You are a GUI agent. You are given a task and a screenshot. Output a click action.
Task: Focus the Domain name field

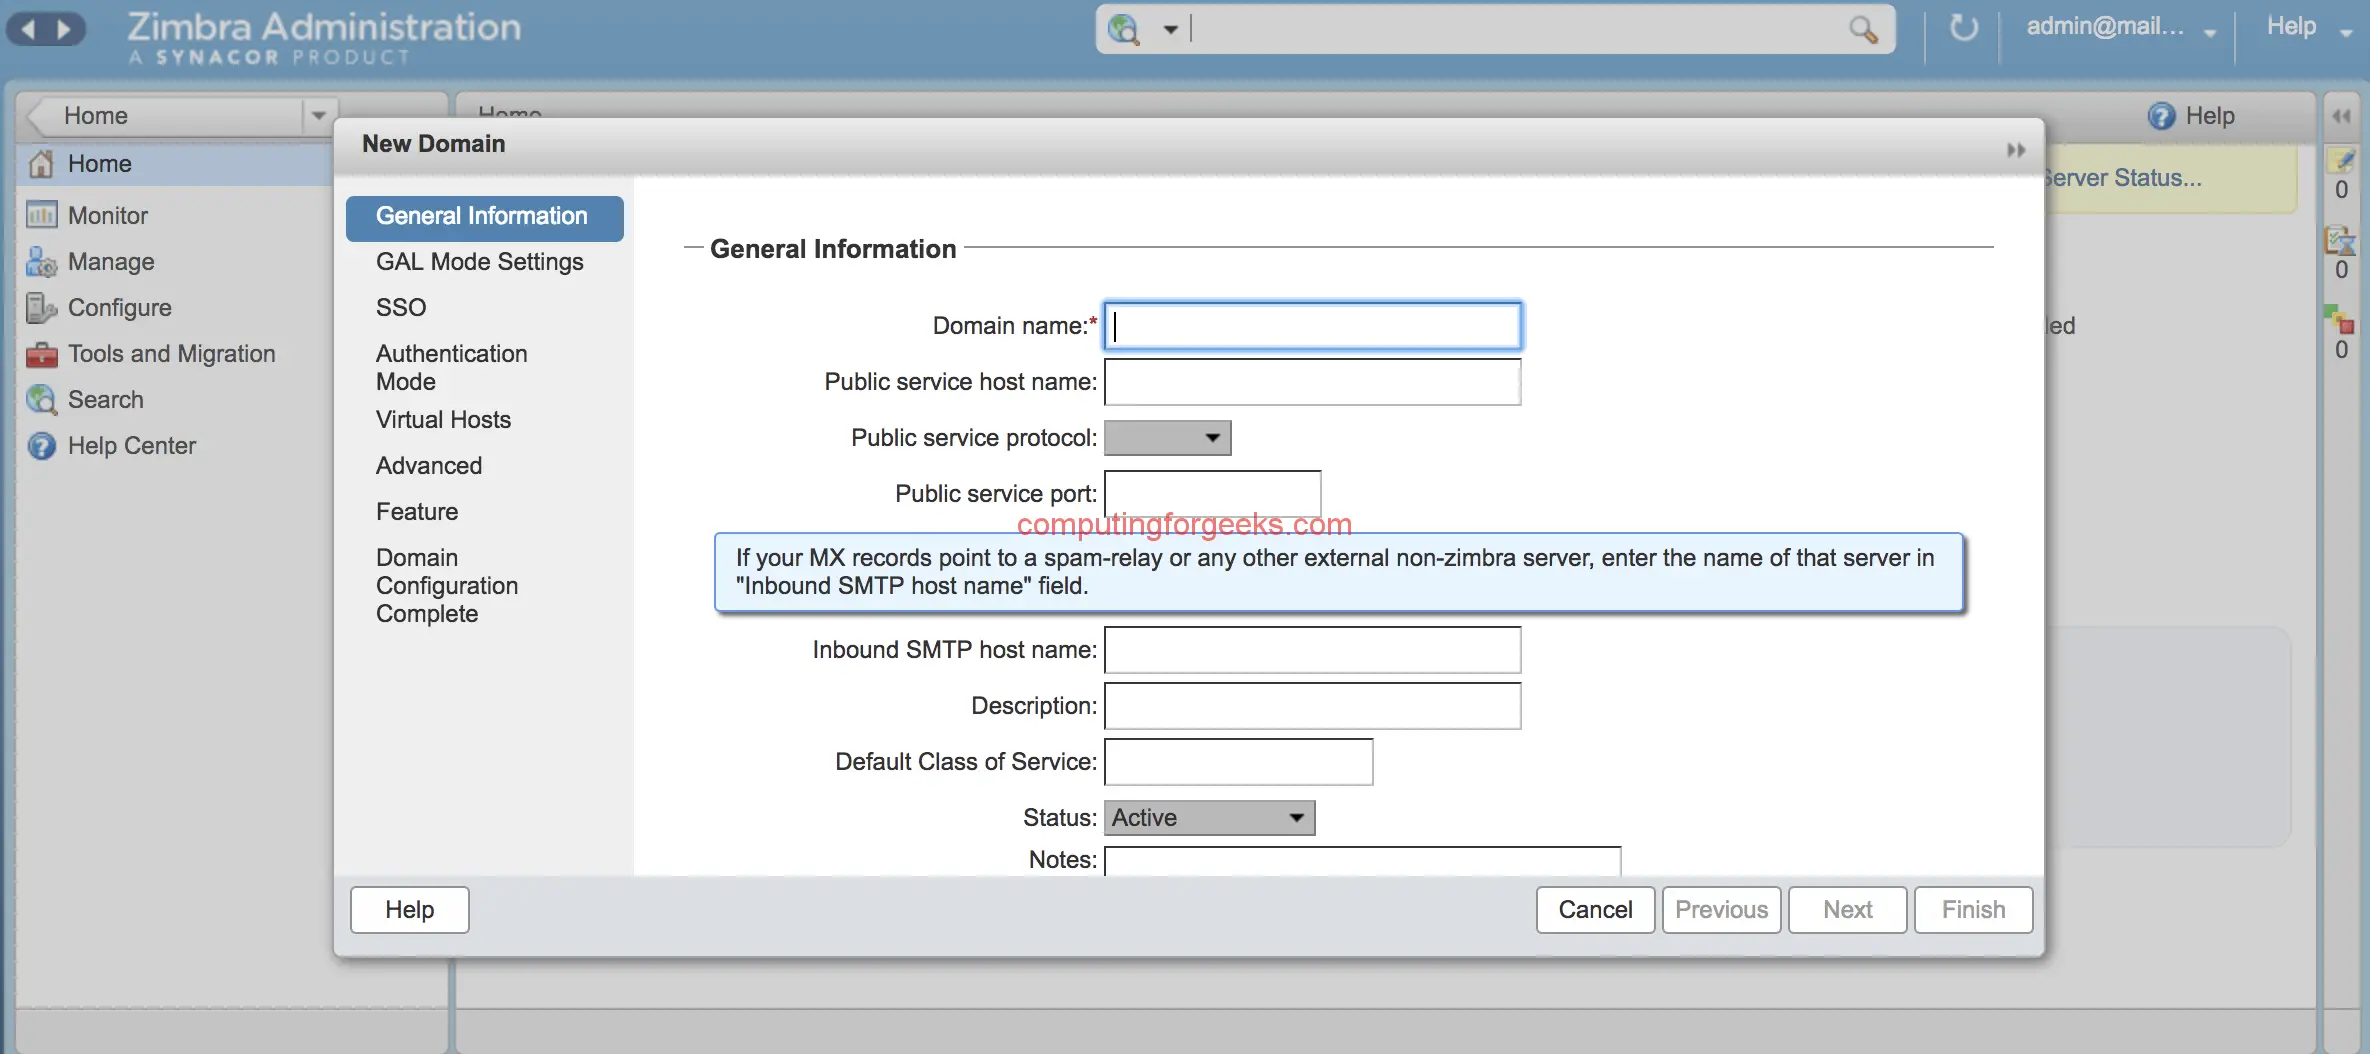[1312, 326]
